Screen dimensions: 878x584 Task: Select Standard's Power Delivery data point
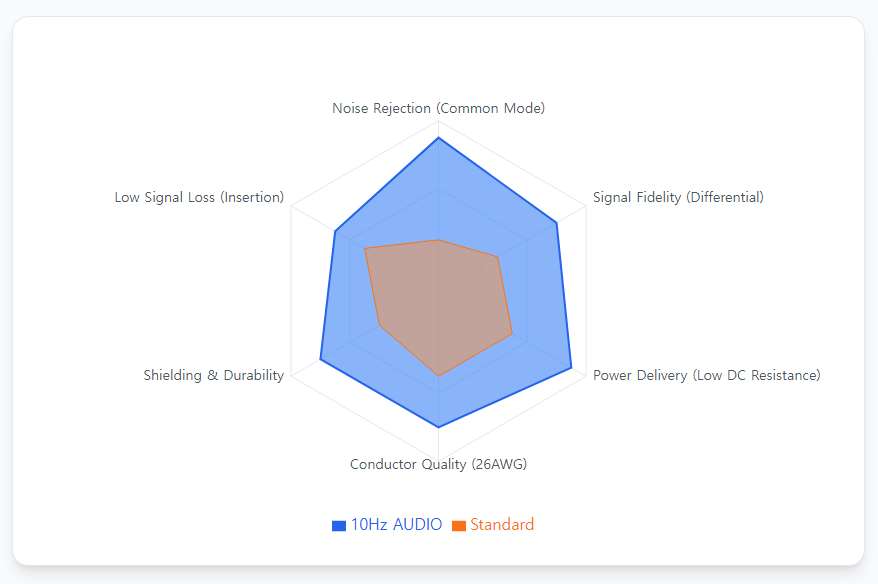click(512, 334)
